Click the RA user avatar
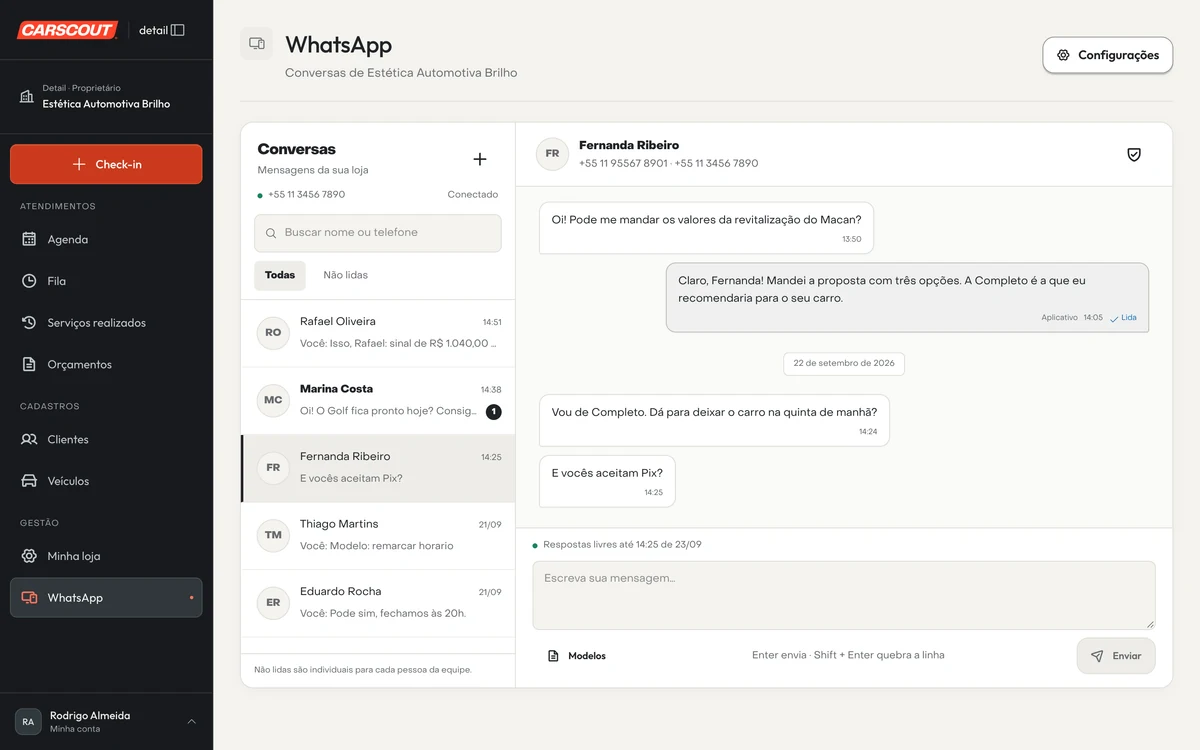This screenshot has width=1200, height=750. [28, 722]
